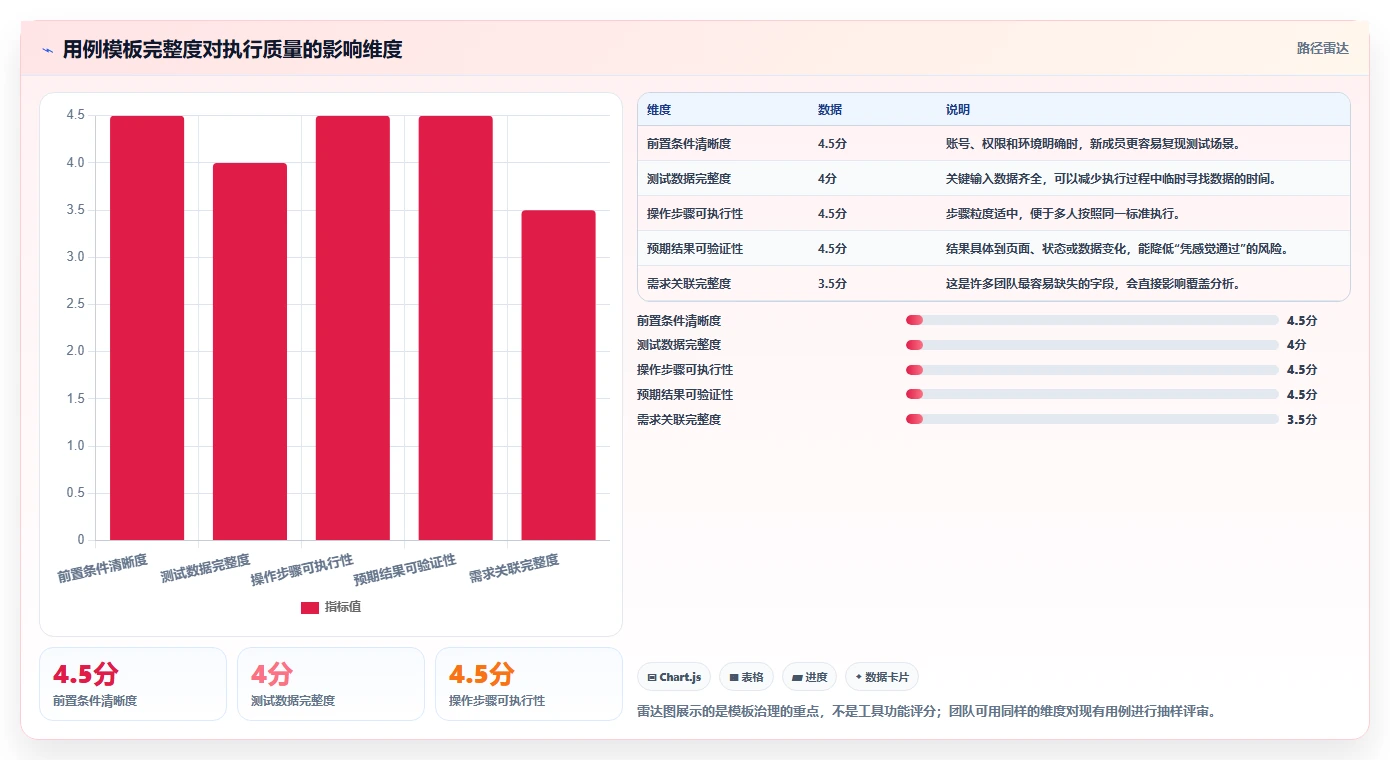Click the 4分 测试数据完整度 data card
This screenshot has height=760, width=1390.
pyautogui.click(x=331, y=684)
